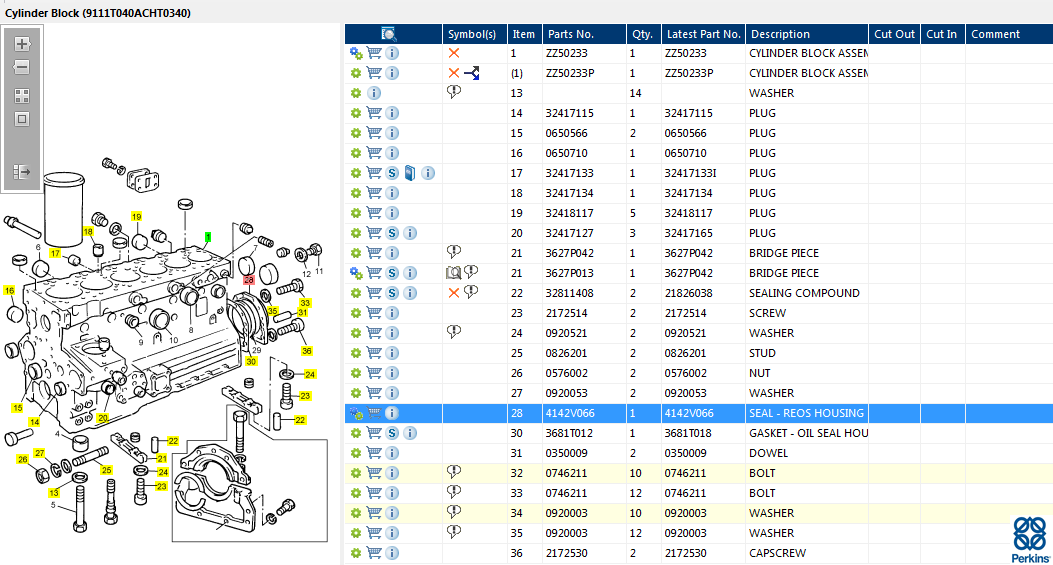
Task: Click the Cut In column header
Action: coord(943,34)
